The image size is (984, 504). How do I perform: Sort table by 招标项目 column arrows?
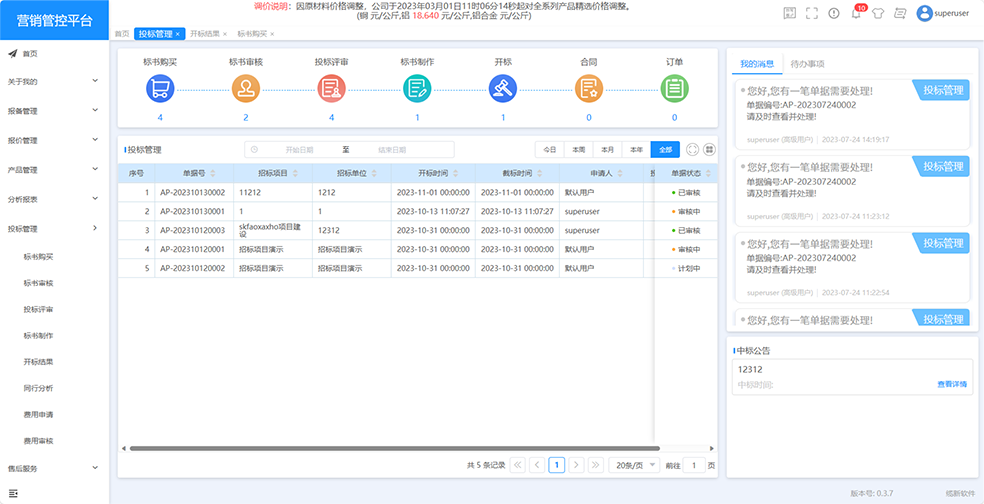coord(296,173)
